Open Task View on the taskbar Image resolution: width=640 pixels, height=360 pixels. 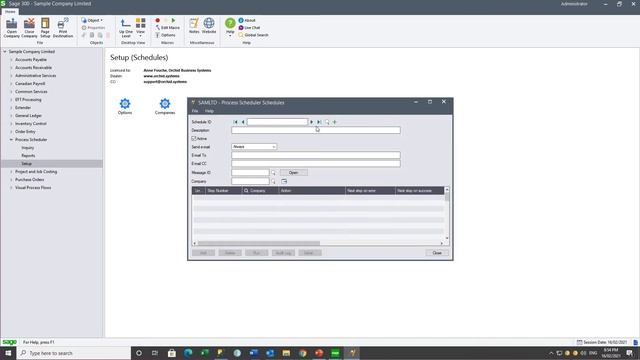pos(155,353)
